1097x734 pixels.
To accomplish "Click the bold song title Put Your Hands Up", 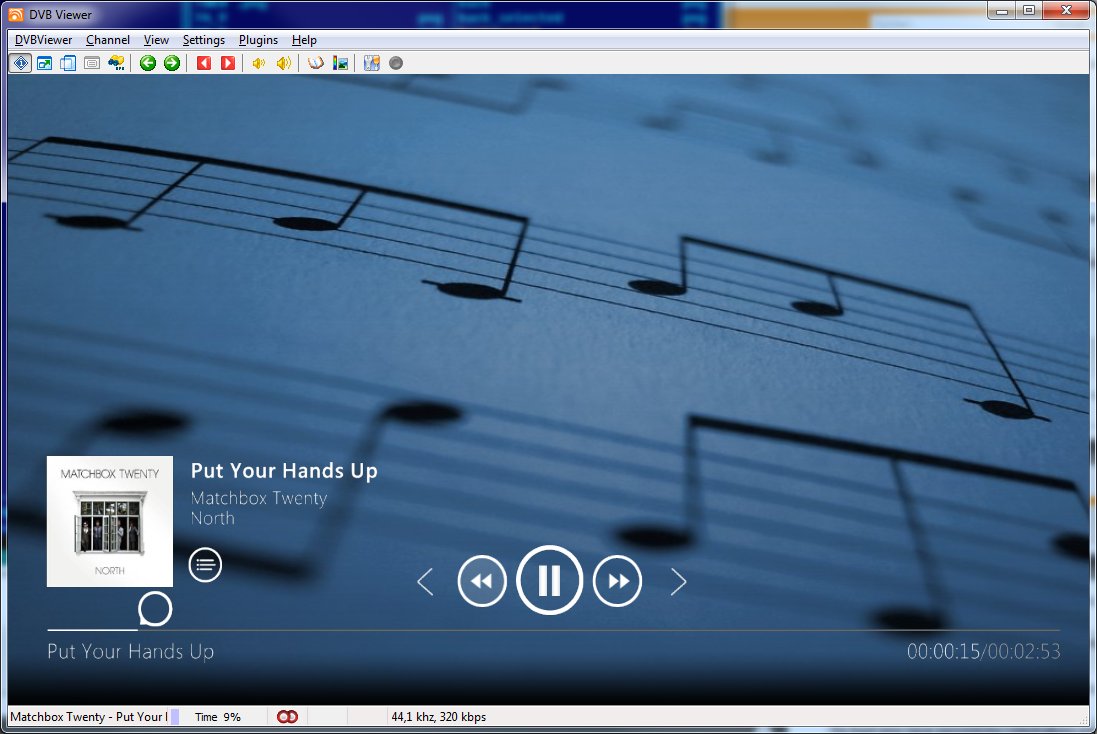I will coord(284,471).
